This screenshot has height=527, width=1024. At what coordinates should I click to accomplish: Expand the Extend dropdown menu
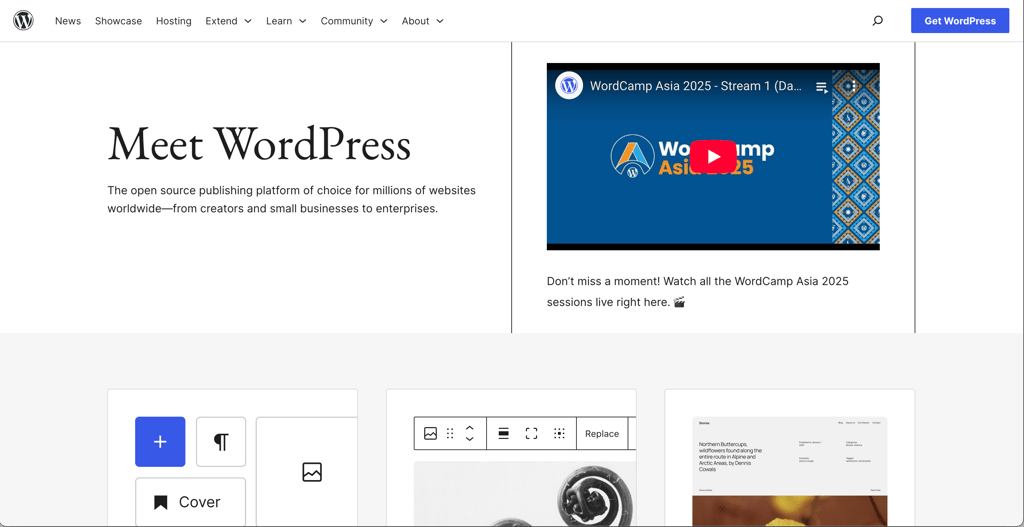229,21
